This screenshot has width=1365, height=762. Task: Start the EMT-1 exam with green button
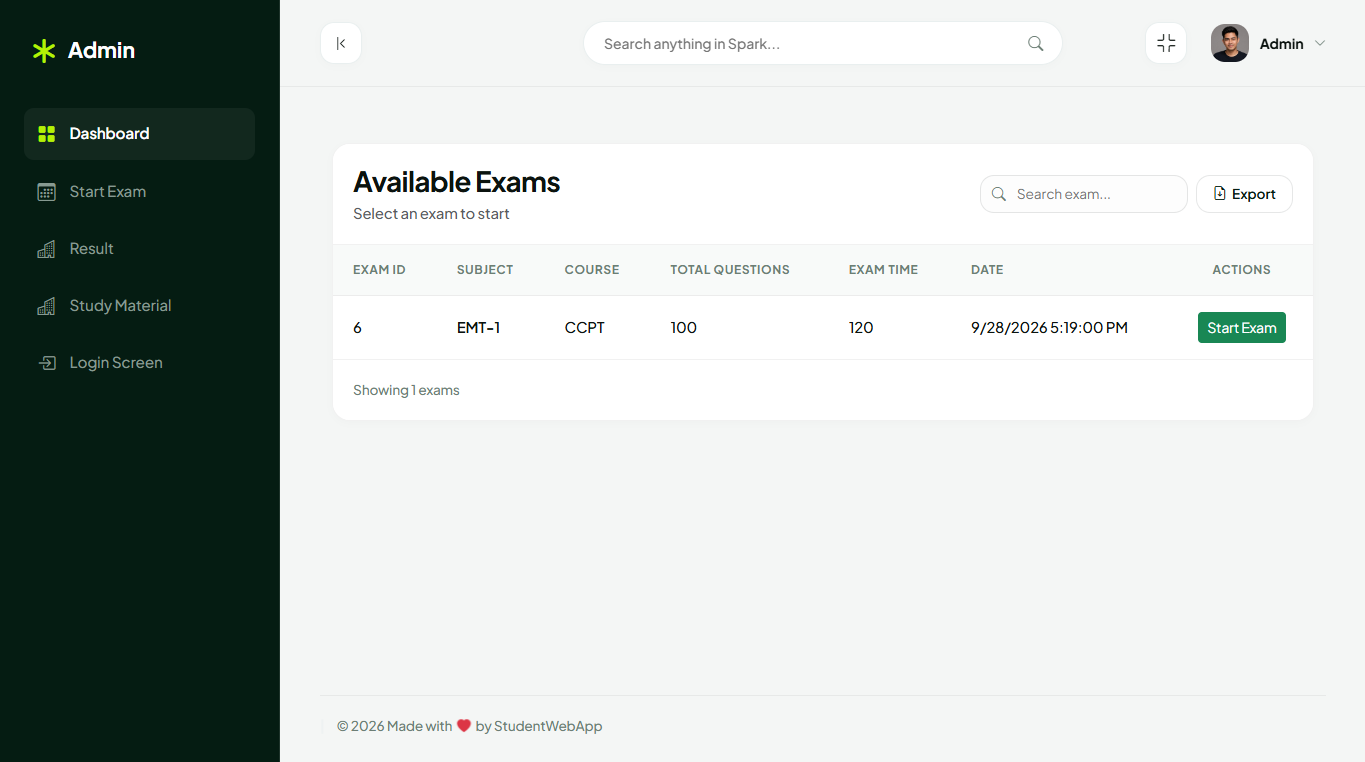coord(1242,328)
